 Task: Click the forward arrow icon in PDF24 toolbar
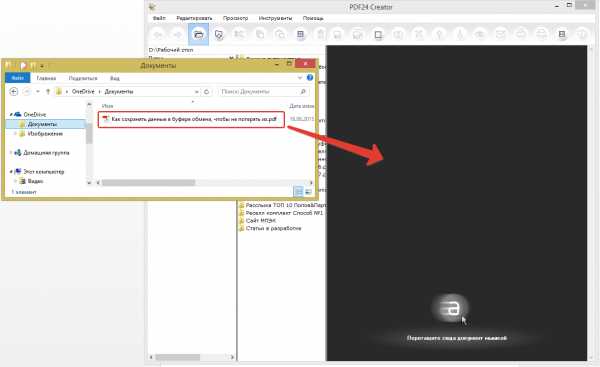tap(178, 35)
